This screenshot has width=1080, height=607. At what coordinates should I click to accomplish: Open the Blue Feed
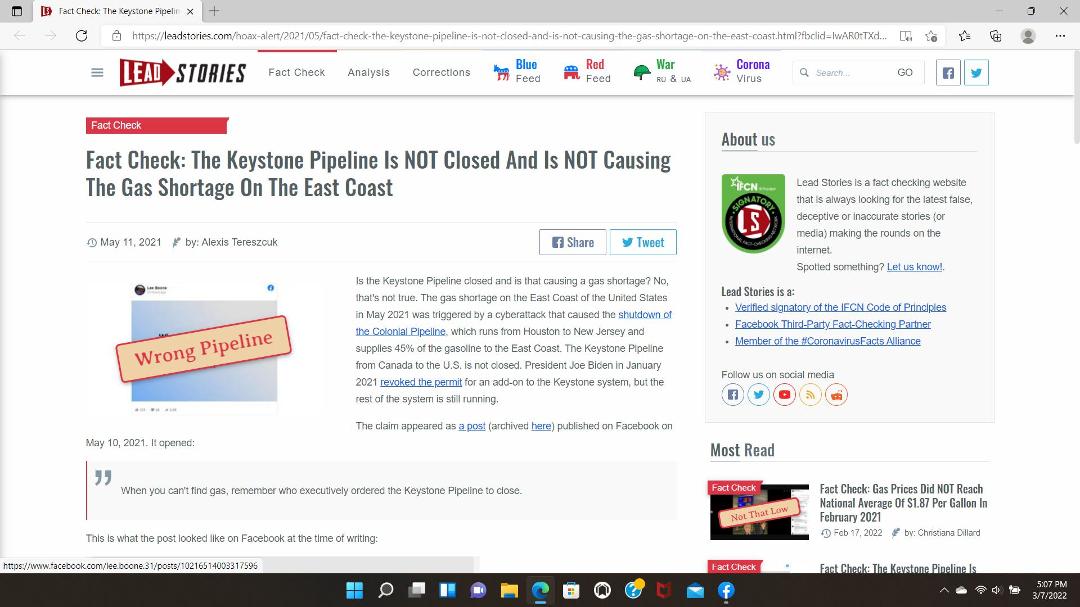point(517,72)
